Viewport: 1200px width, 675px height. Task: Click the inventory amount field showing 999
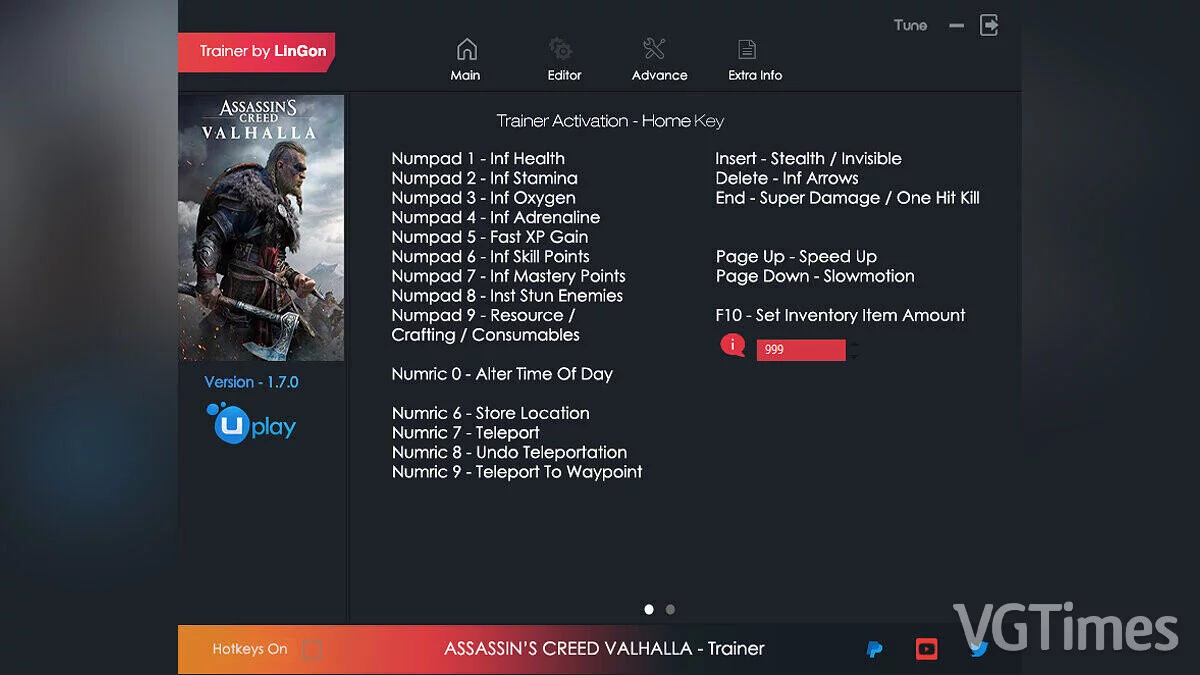pos(801,350)
